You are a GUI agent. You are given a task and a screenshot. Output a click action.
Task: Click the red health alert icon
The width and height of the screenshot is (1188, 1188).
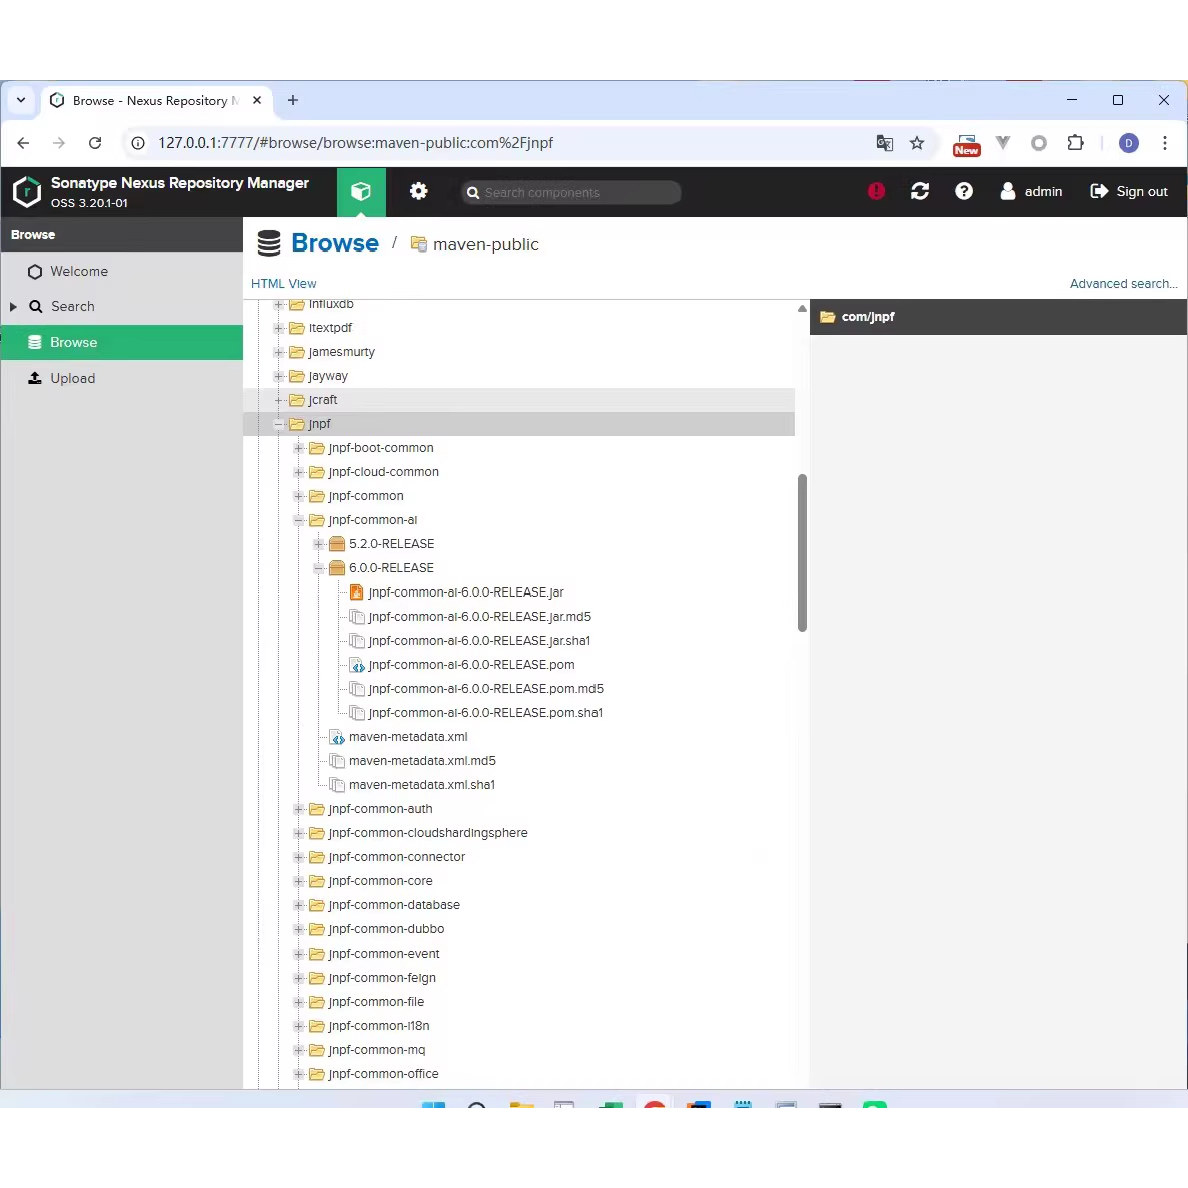click(x=876, y=191)
